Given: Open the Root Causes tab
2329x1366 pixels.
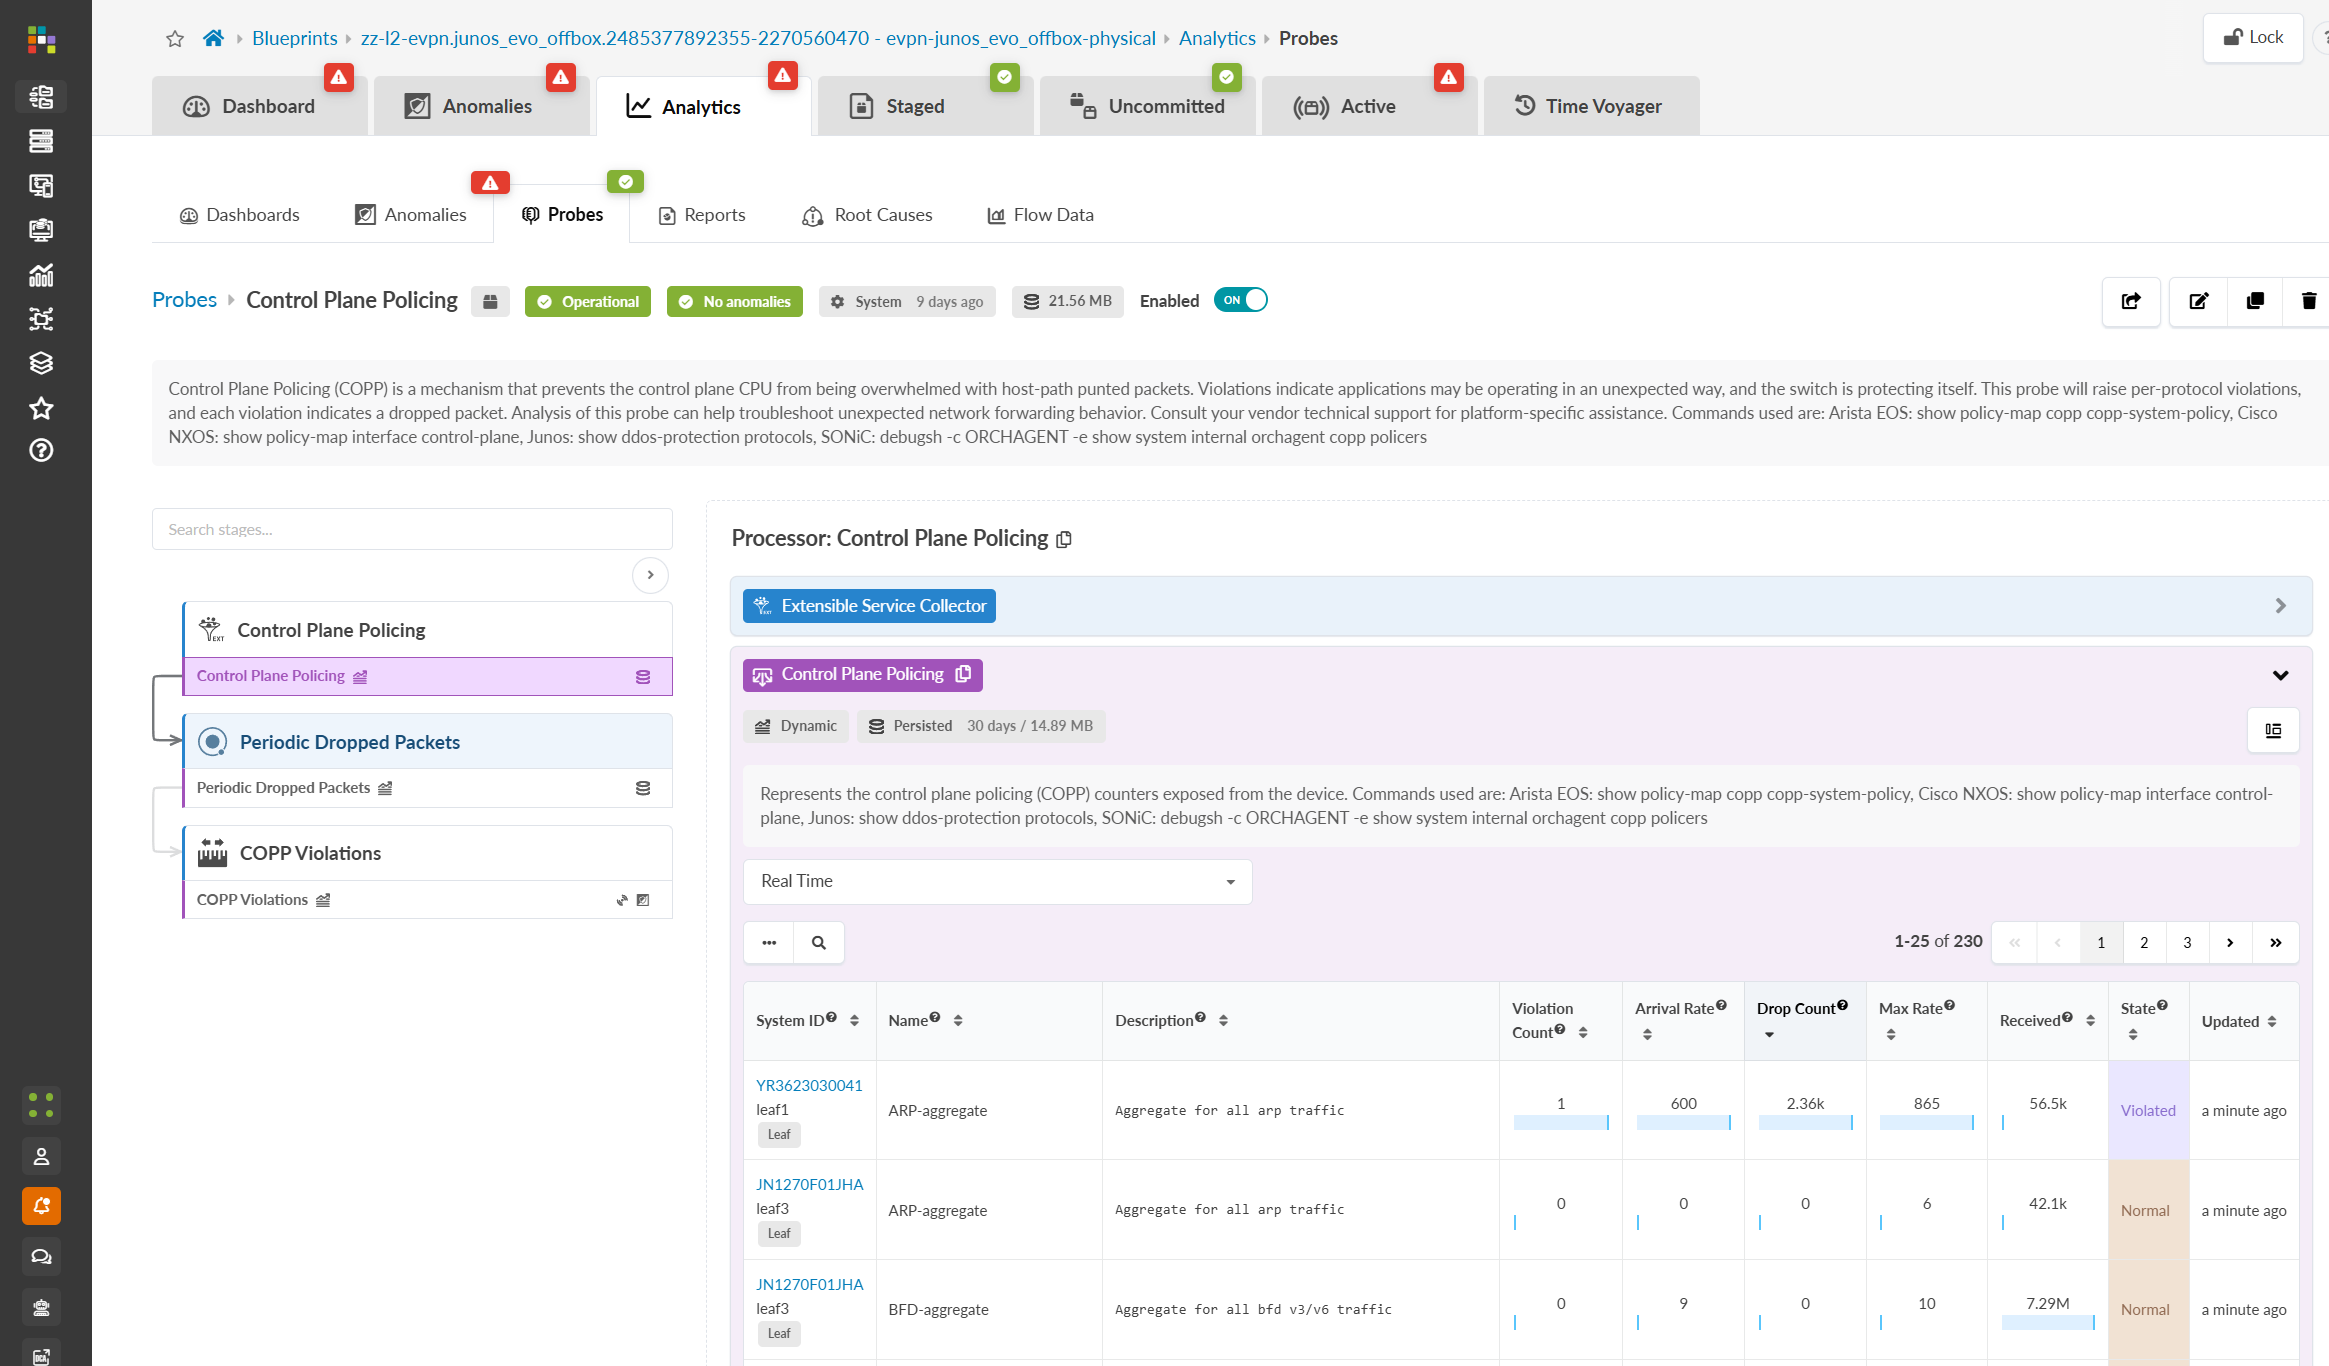Looking at the screenshot, I should (x=867, y=215).
